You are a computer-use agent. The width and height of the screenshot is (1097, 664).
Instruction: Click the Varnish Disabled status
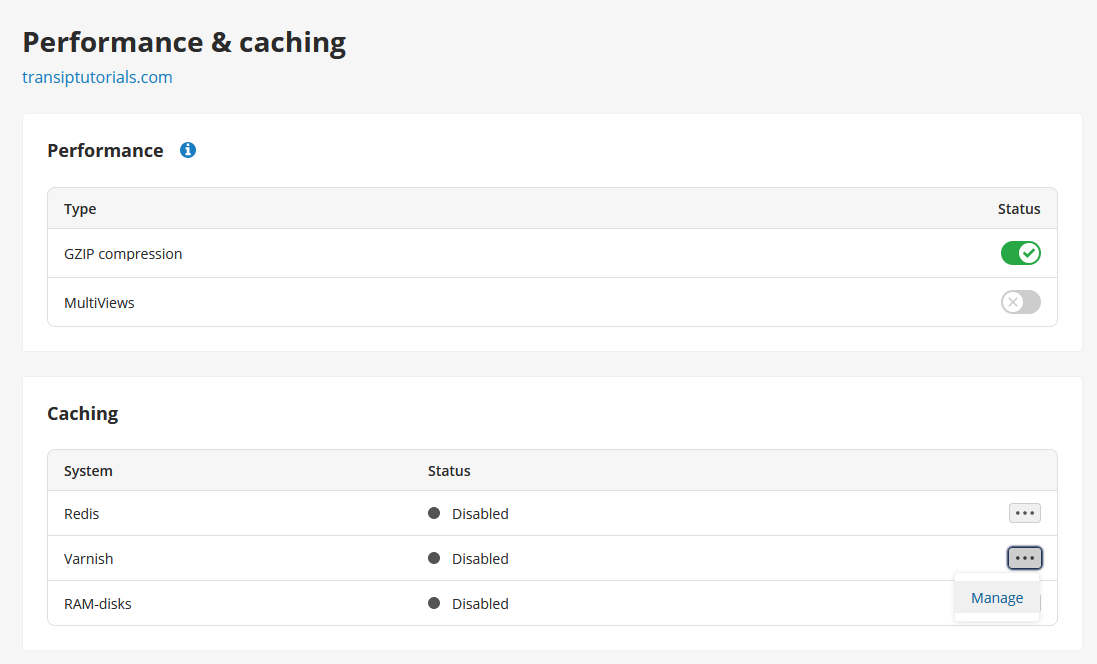pos(468,558)
